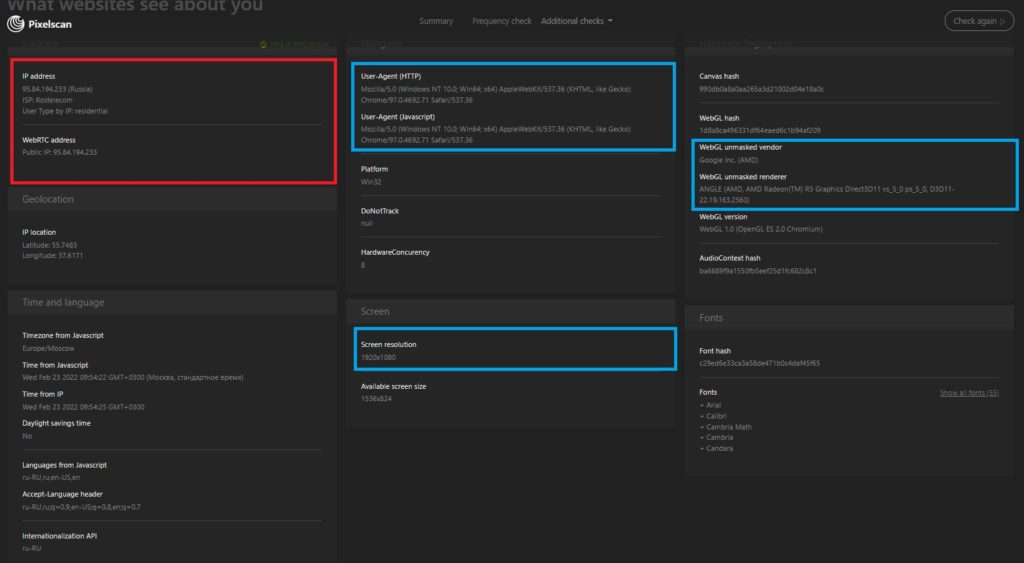This screenshot has height=563, width=1024.
Task: Open the Summary tab
Action: [x=436, y=21]
